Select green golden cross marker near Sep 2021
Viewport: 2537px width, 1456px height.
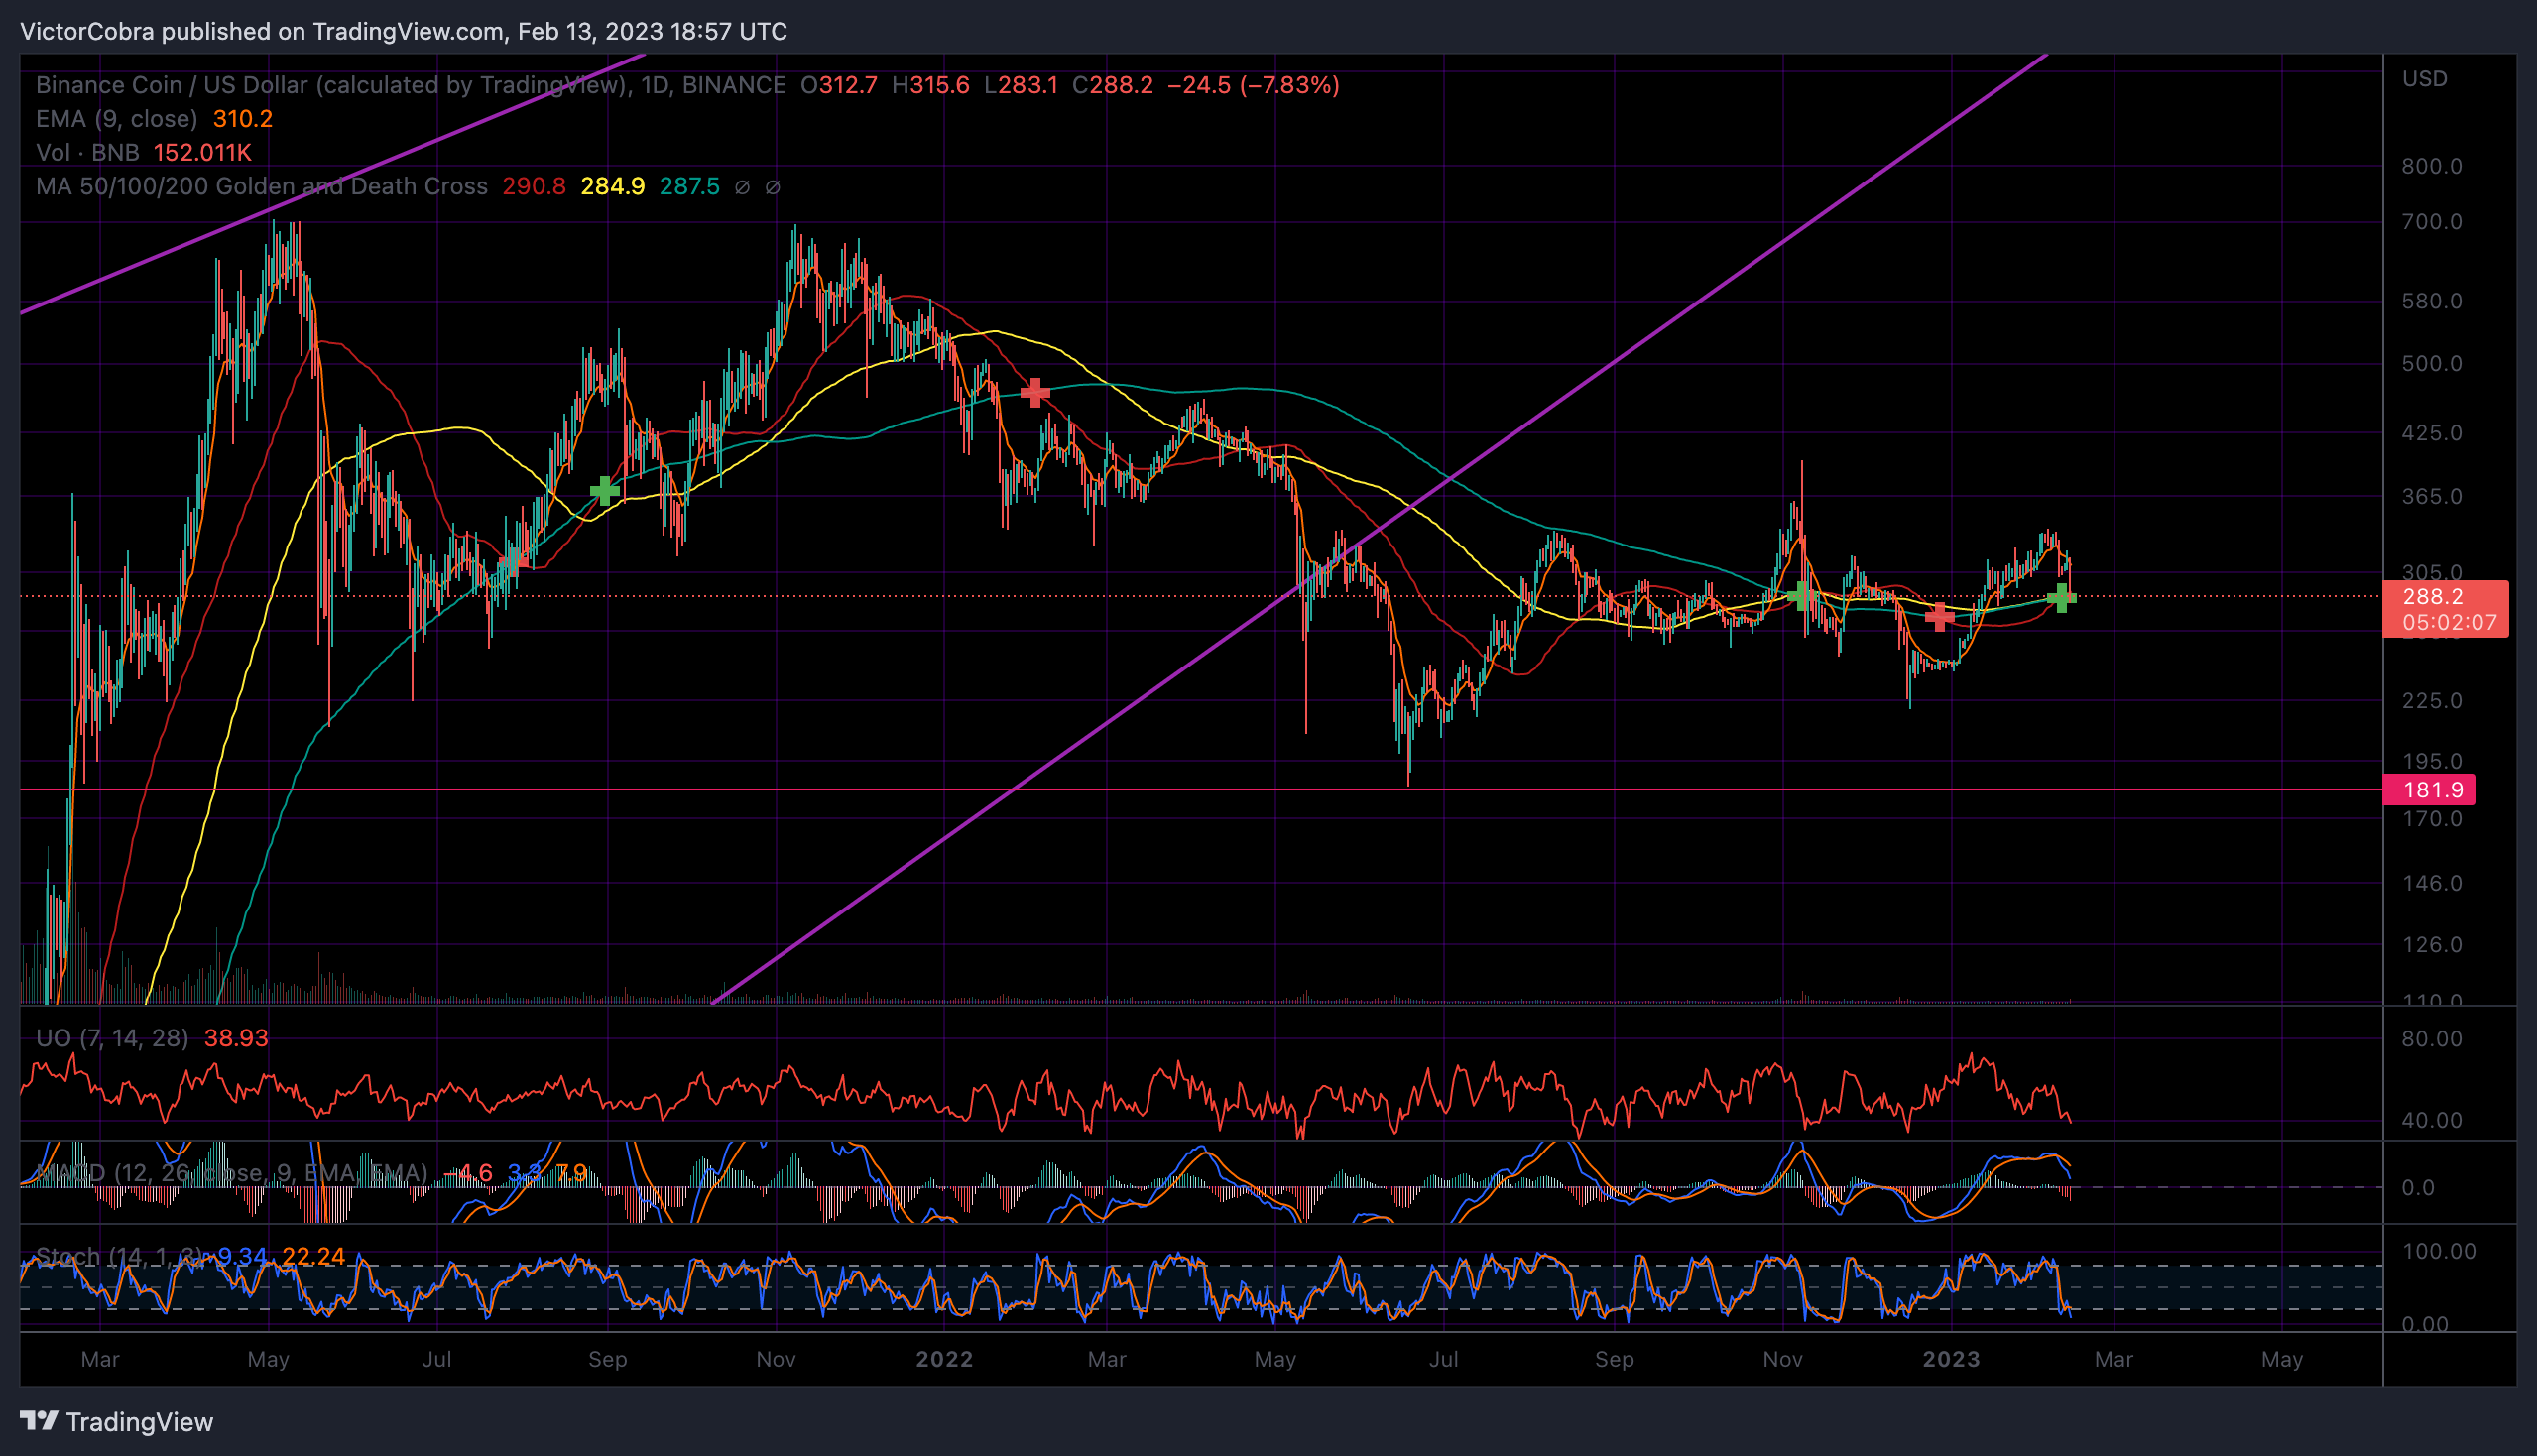point(604,491)
